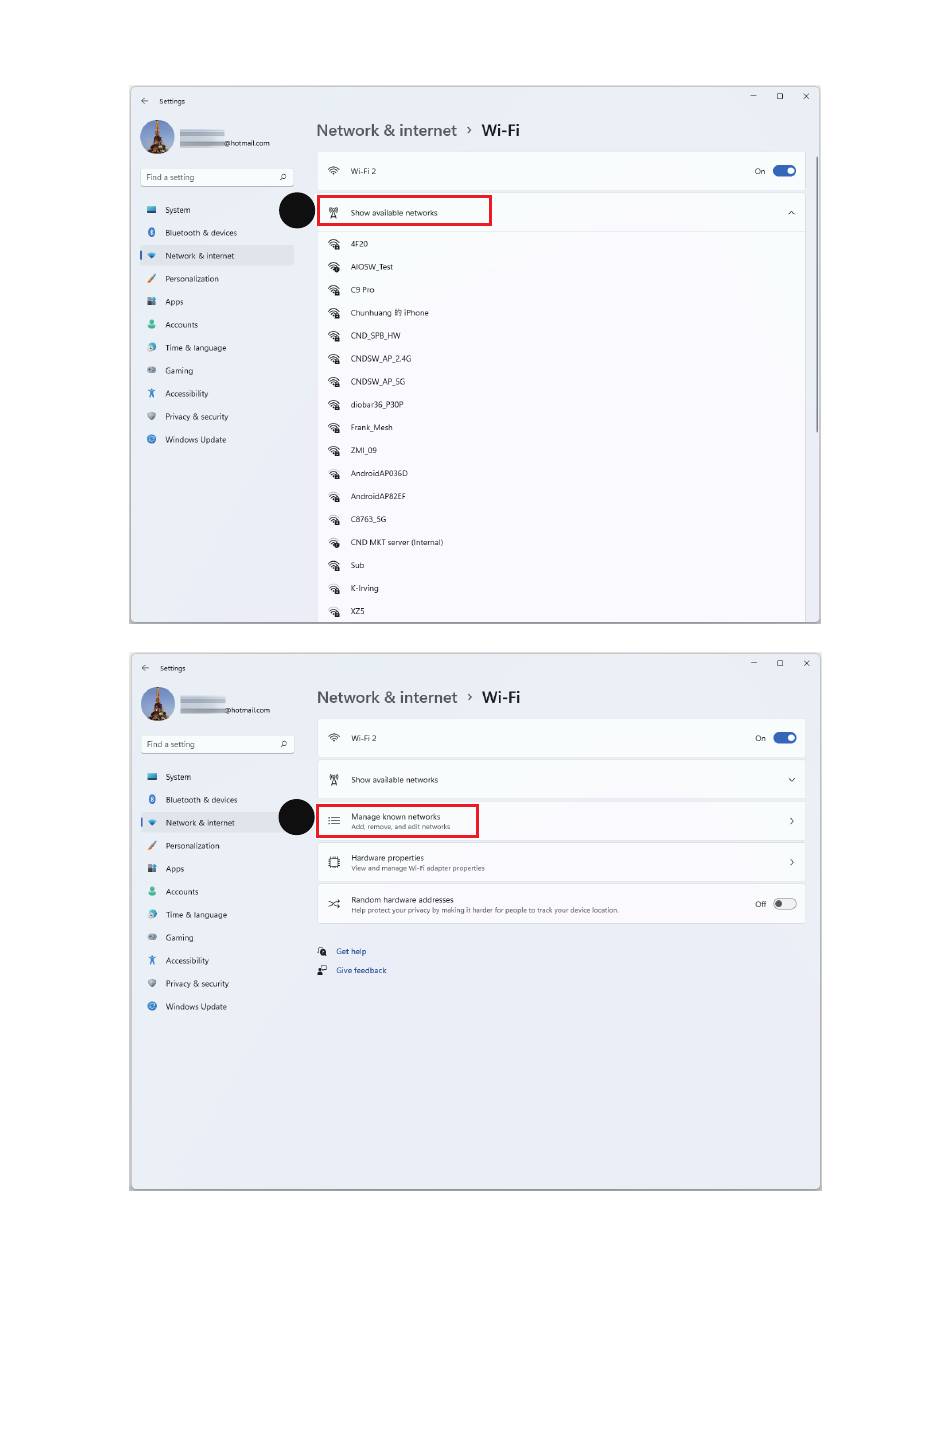Screen dimensions: 950x1456
Task: Enable Random hardware addresses toggle
Action: tap(785, 904)
